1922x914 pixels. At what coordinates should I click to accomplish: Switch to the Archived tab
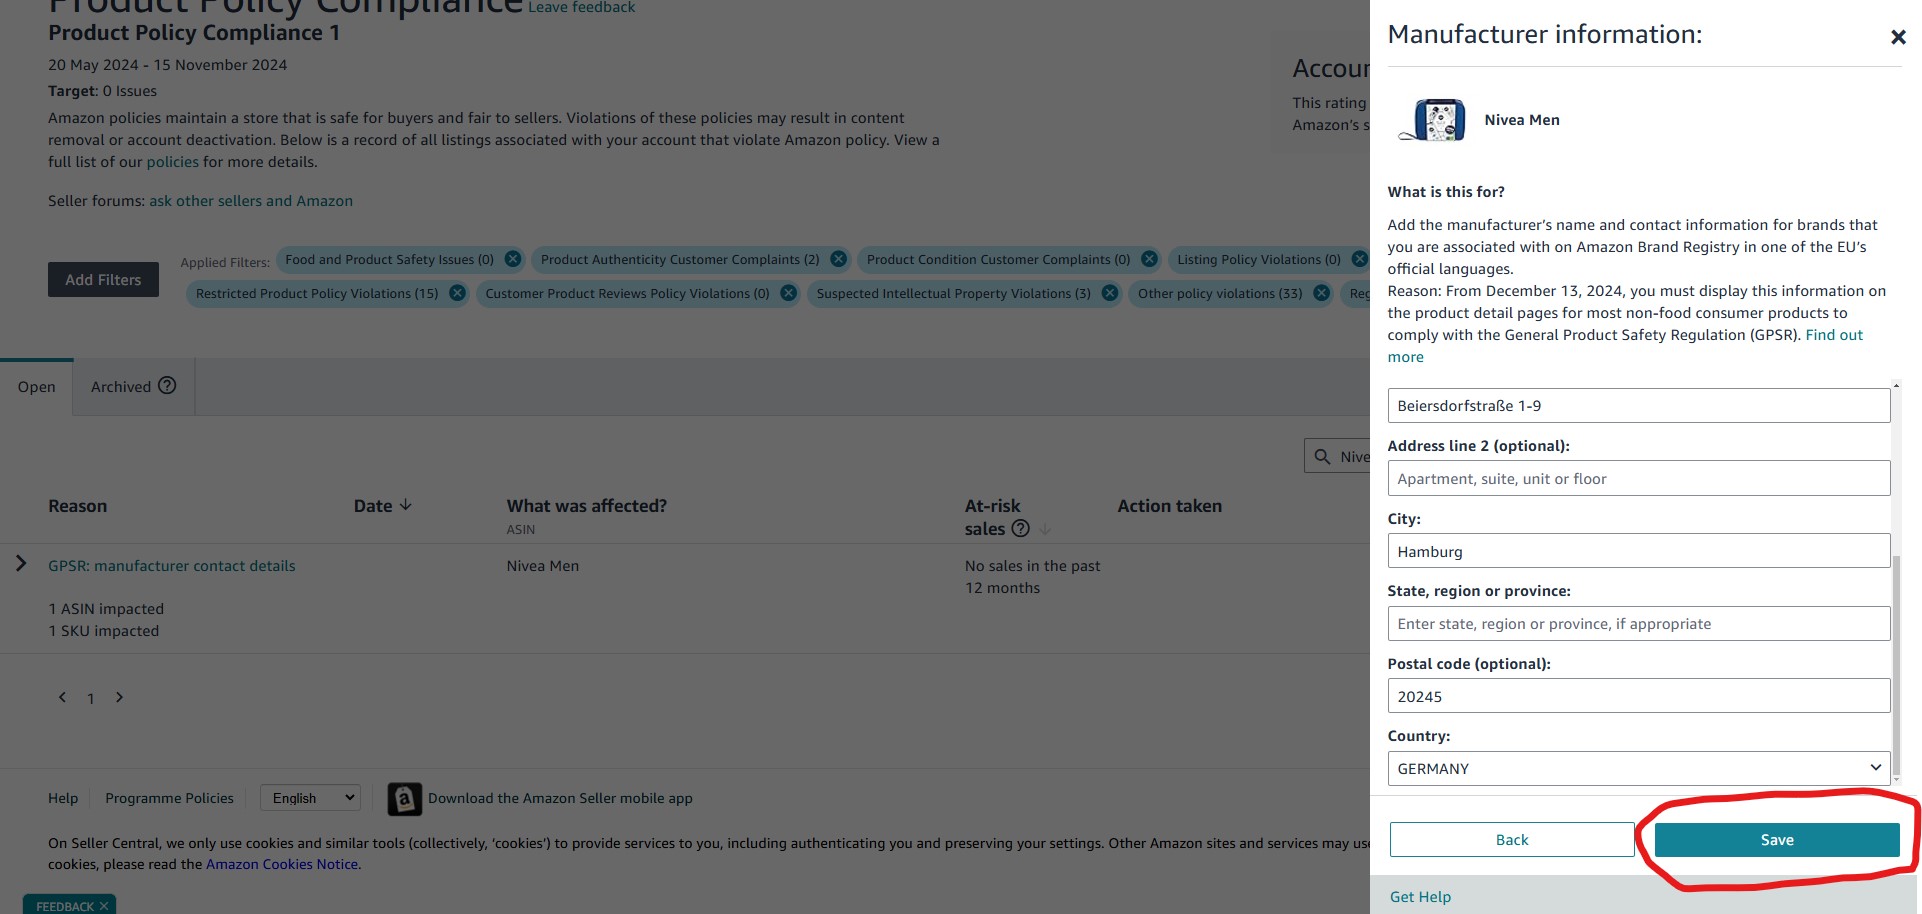(133, 387)
